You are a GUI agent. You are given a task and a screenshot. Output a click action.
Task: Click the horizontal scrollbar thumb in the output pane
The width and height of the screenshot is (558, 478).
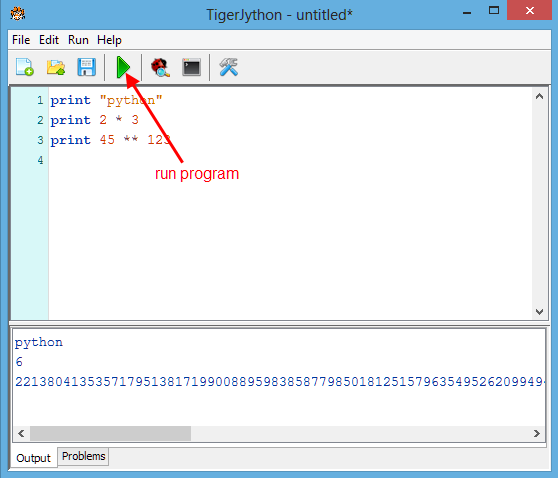tap(110, 433)
